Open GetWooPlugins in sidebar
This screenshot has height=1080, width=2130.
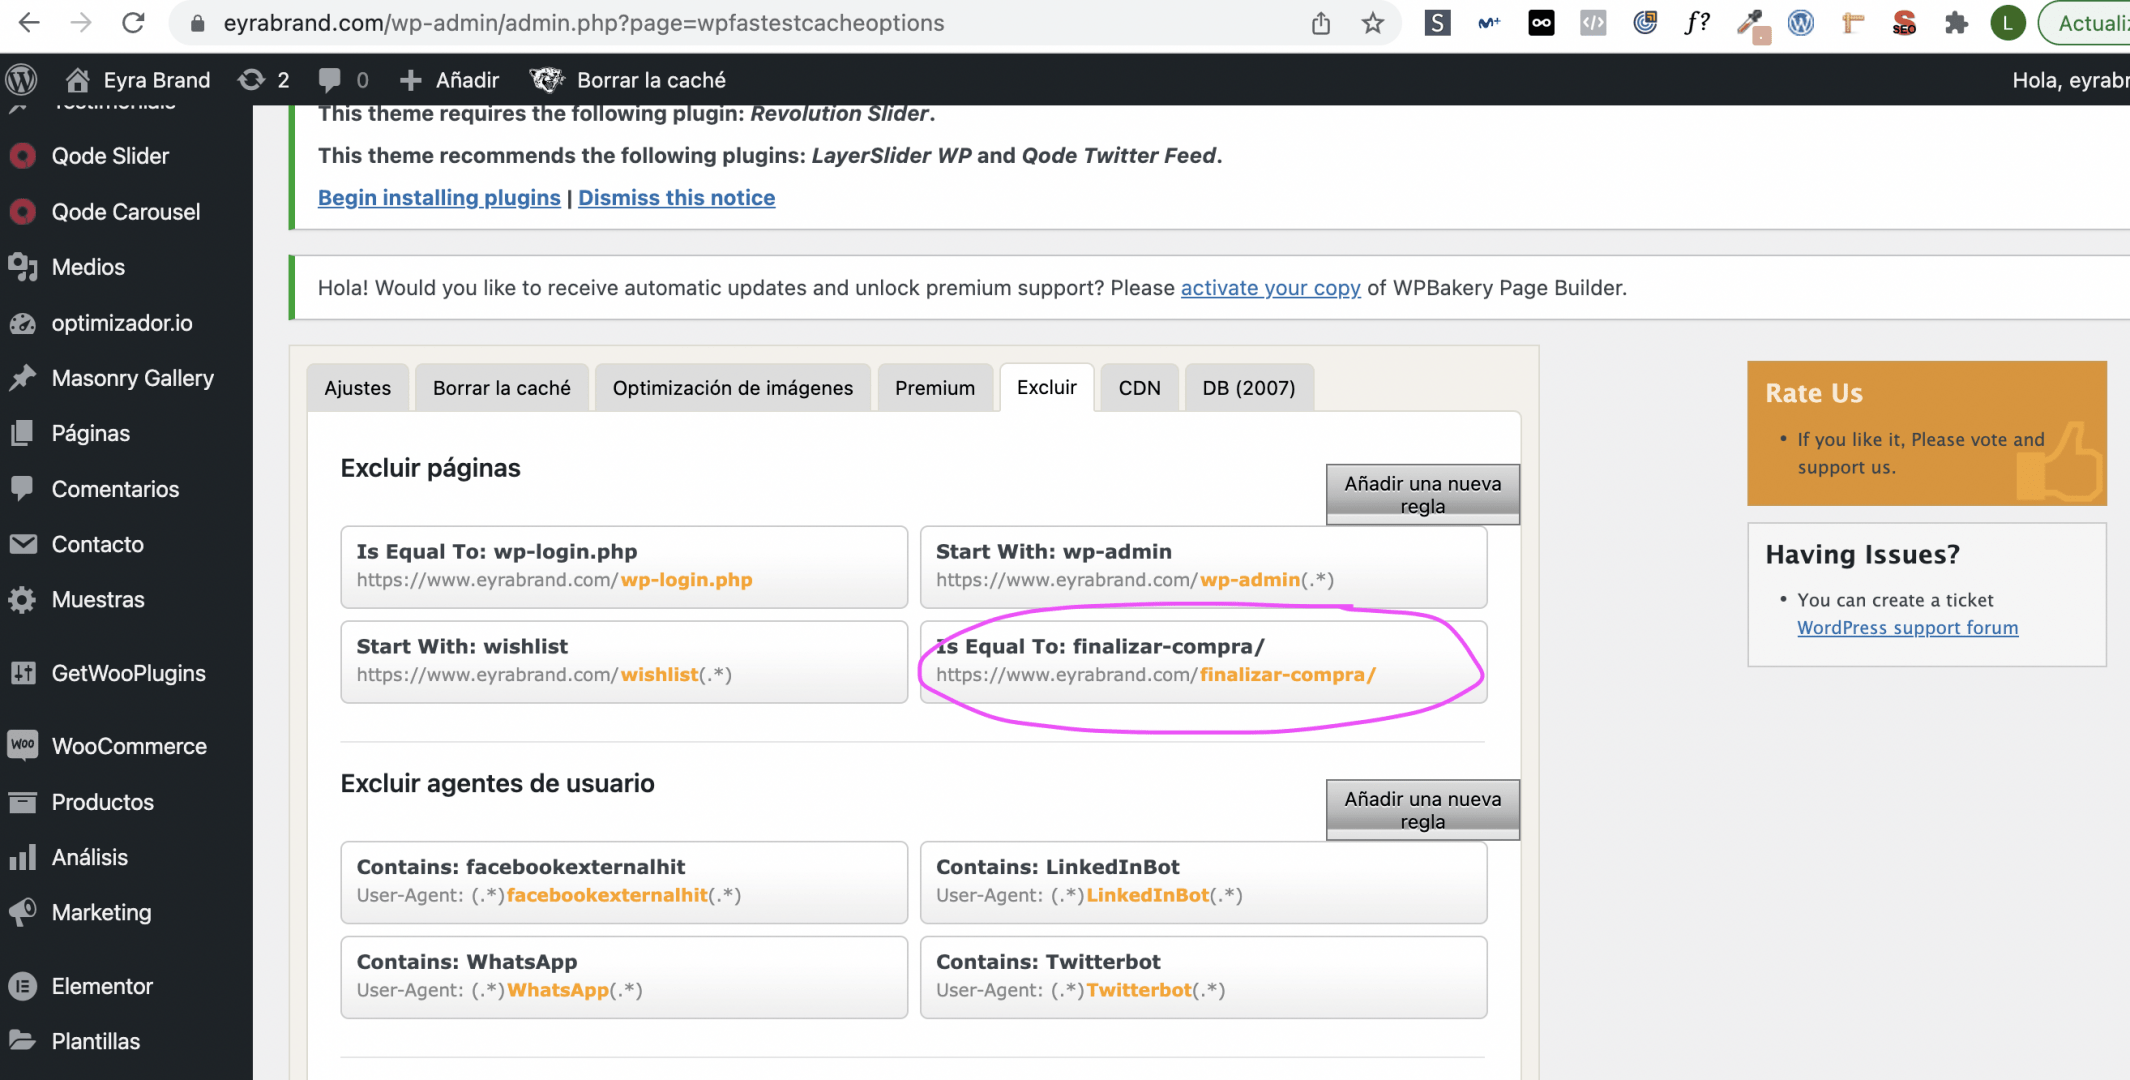(x=128, y=673)
